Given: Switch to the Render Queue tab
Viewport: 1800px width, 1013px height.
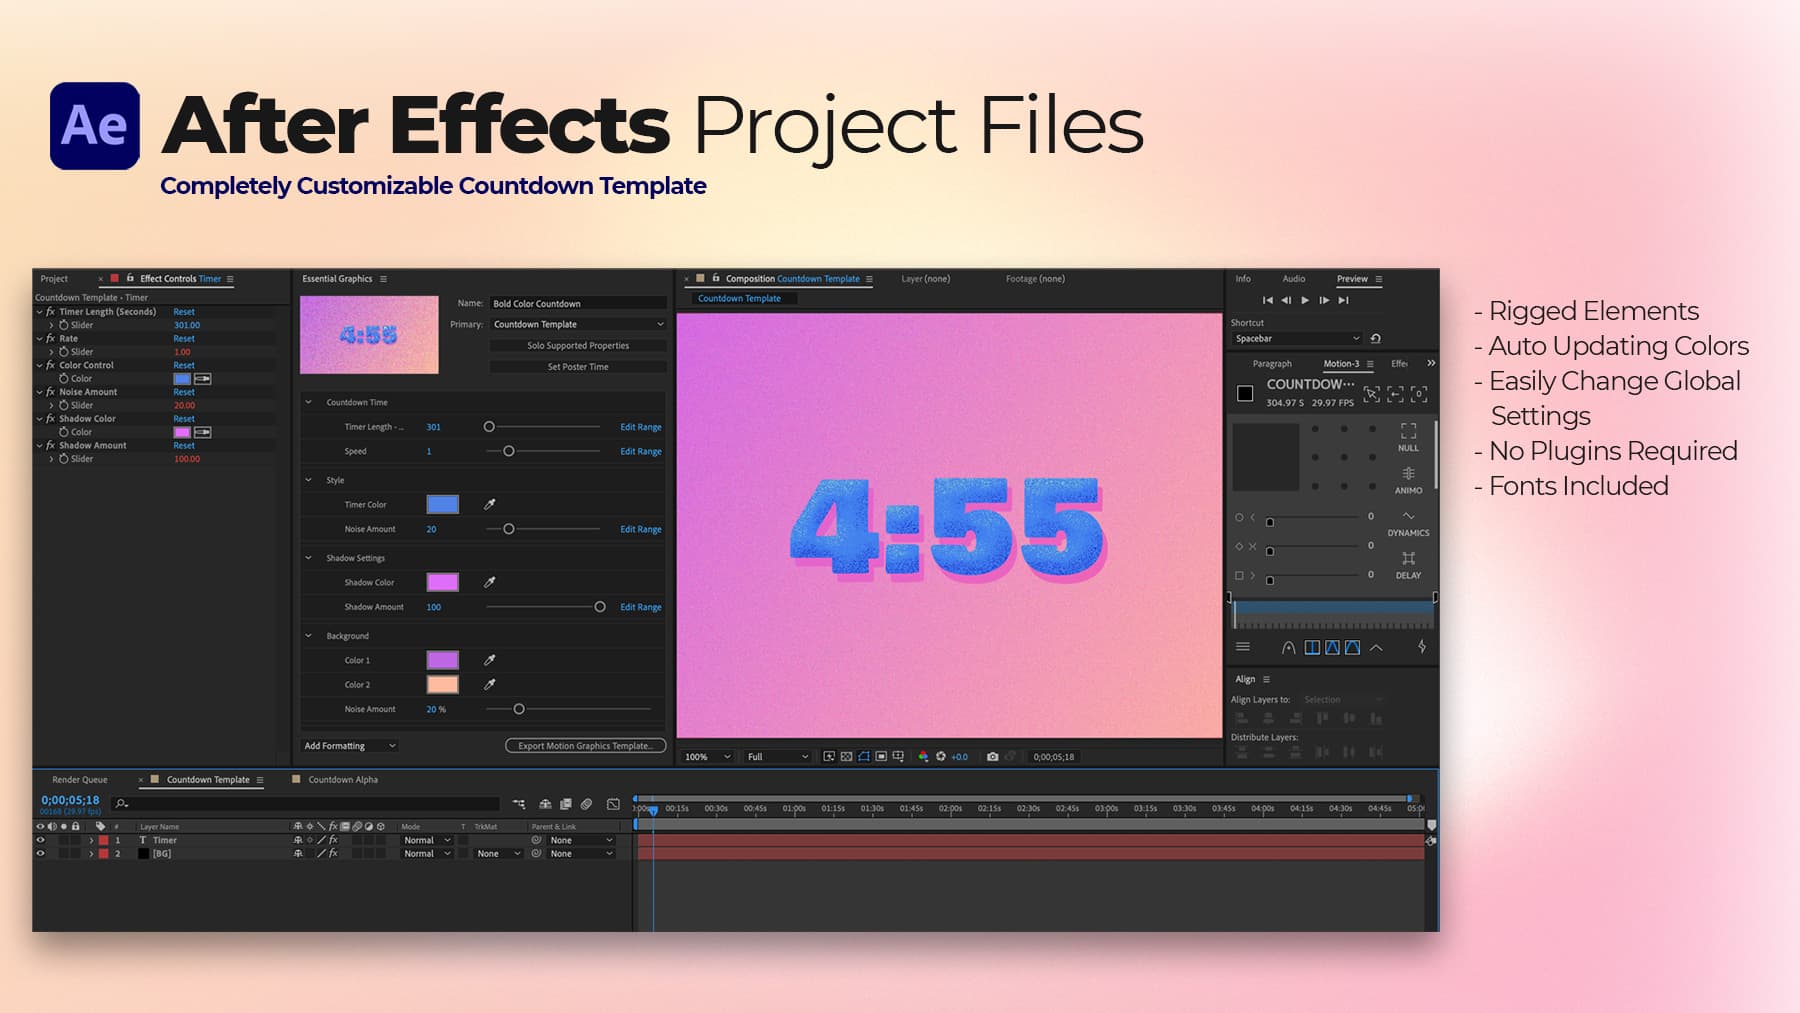Looking at the screenshot, I should coord(80,780).
